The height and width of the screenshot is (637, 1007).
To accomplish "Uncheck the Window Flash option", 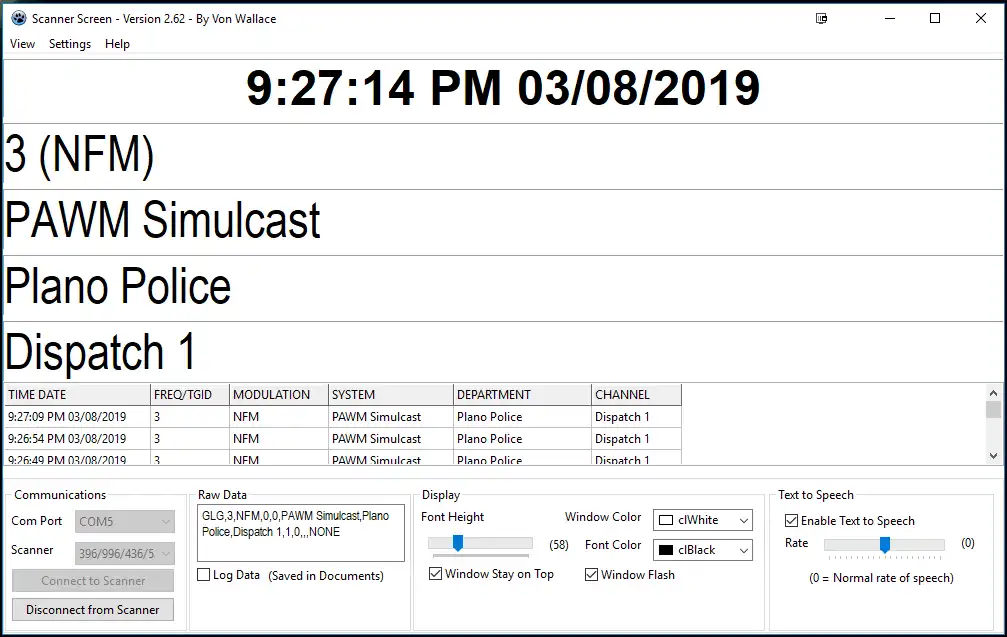I will coord(591,574).
